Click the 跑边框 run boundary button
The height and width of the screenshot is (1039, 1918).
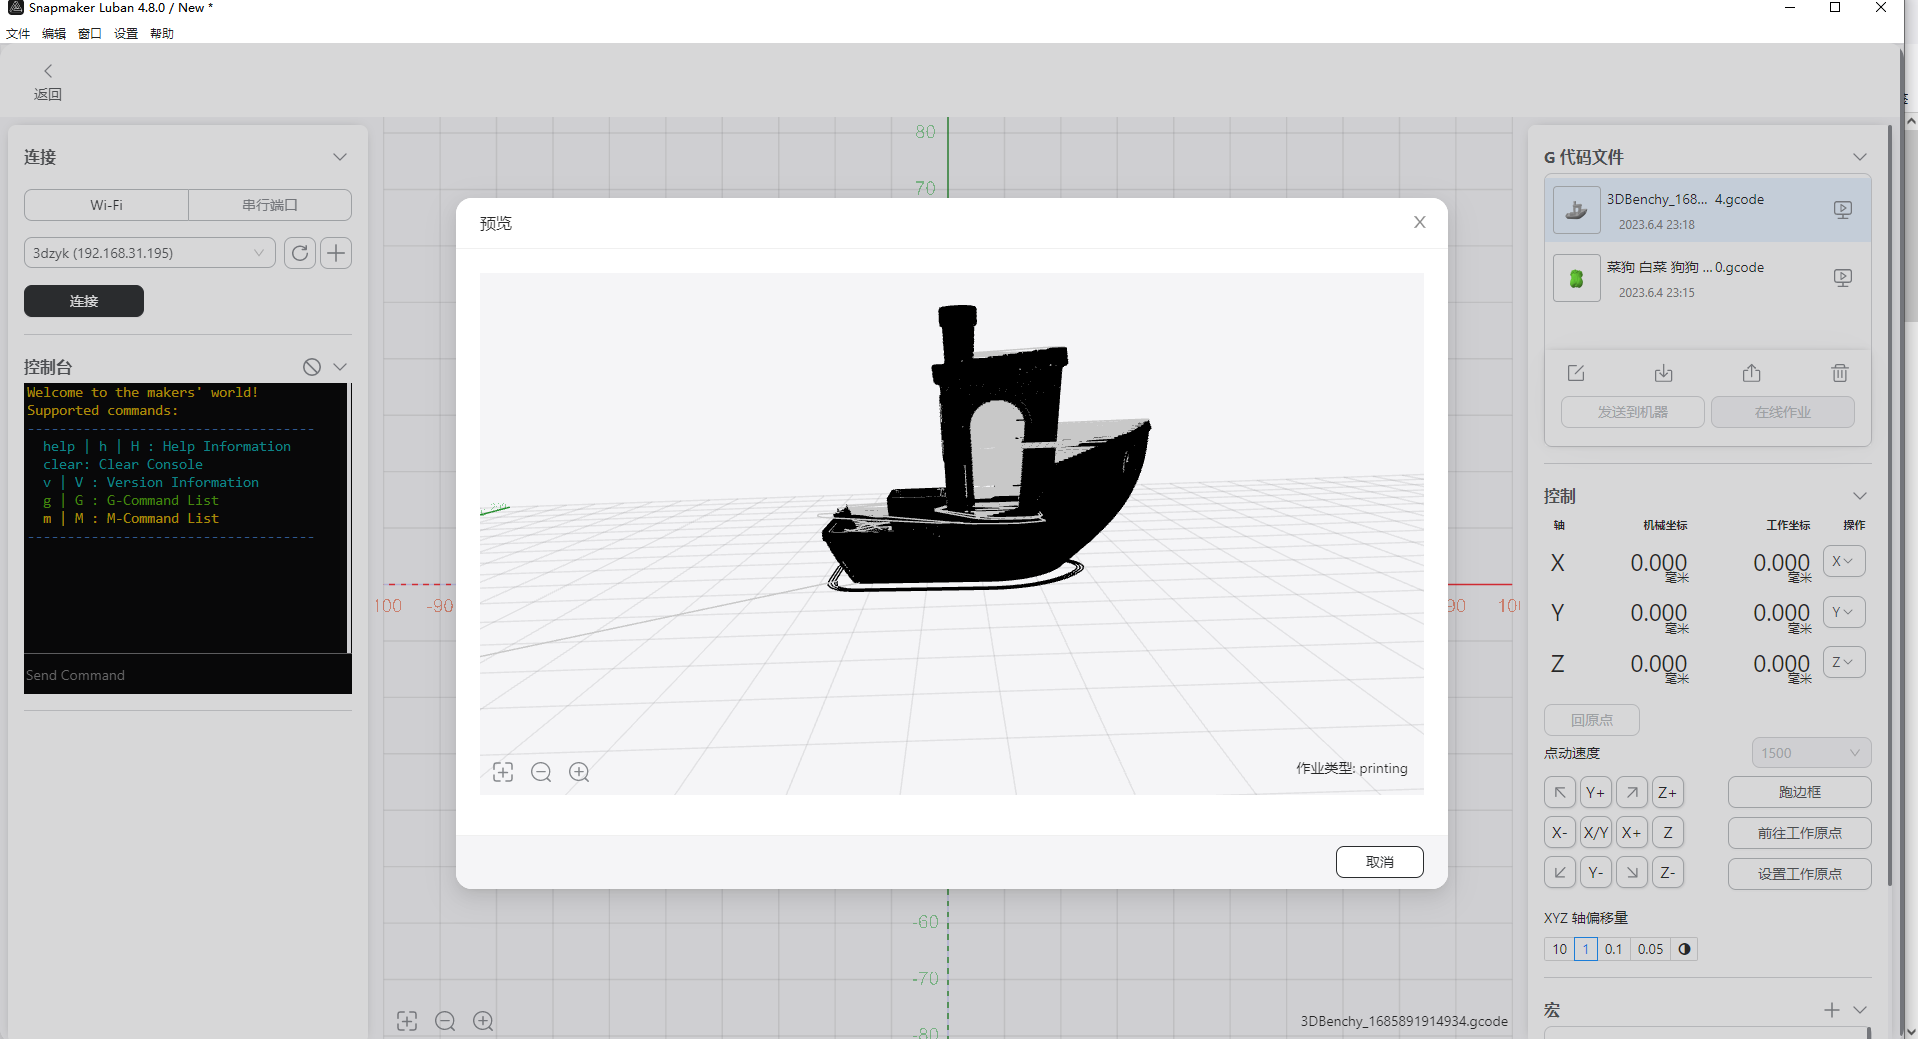click(1799, 792)
